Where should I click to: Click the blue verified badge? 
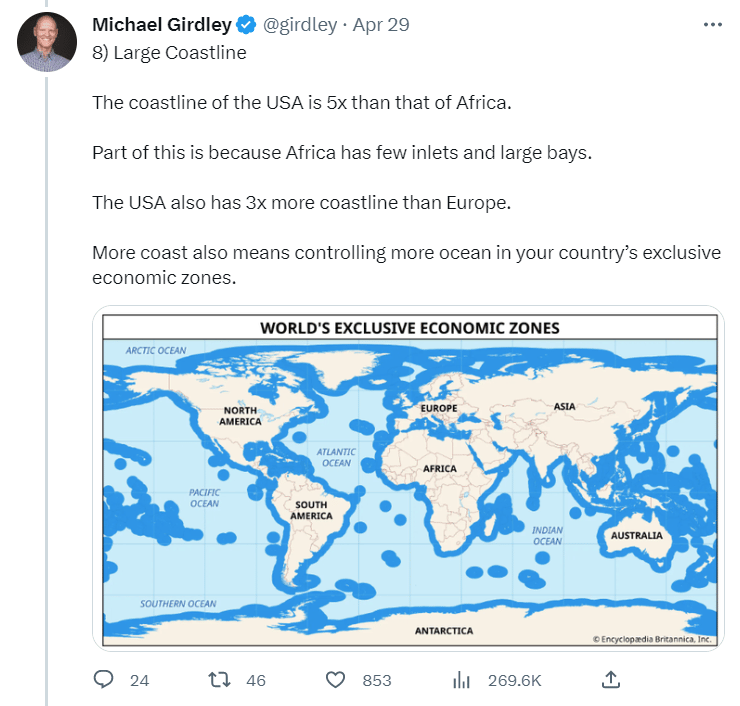(246, 25)
